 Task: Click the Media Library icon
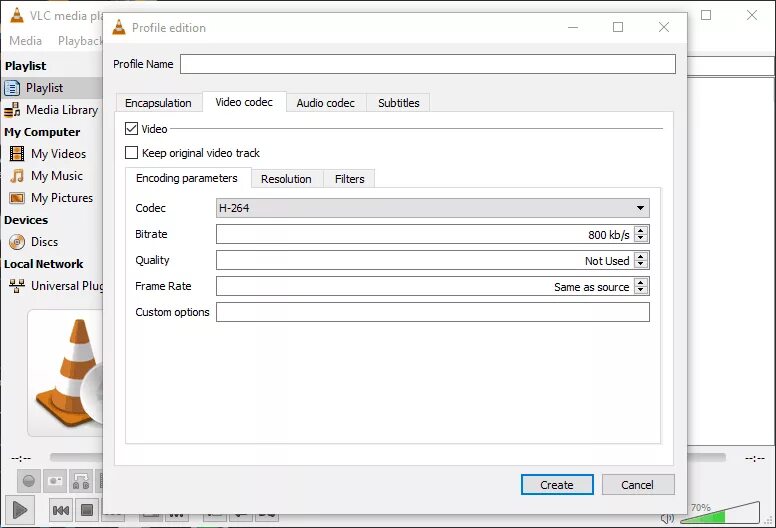coord(12,110)
